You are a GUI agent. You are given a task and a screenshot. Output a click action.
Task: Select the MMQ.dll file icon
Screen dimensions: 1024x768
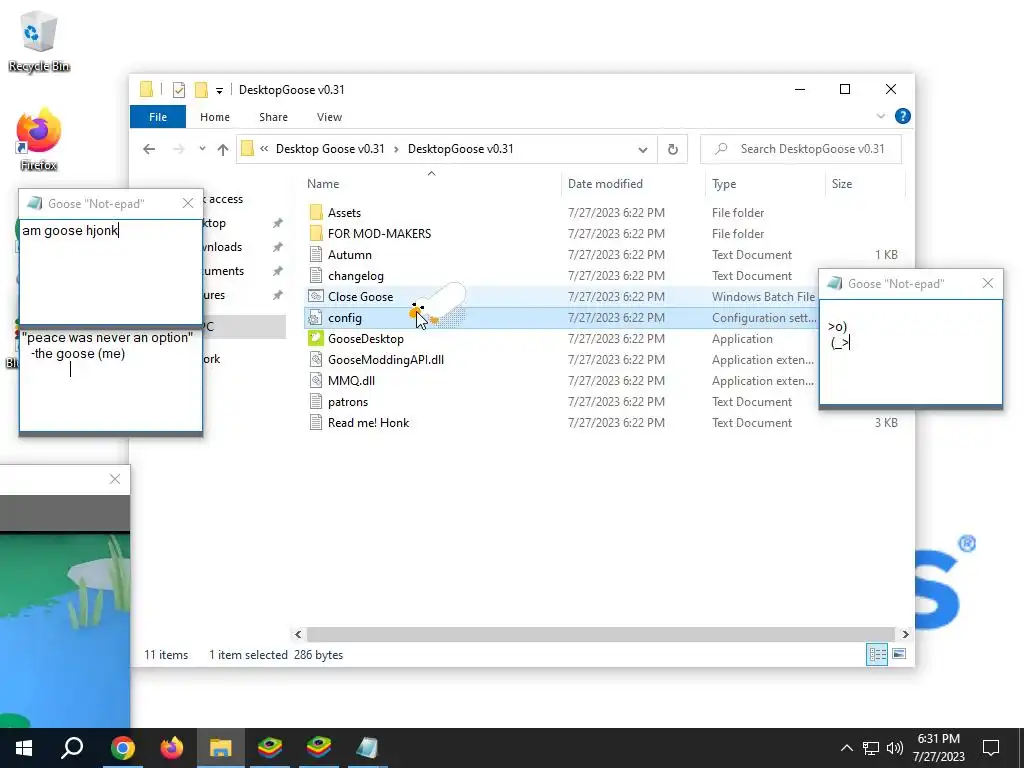coord(316,380)
